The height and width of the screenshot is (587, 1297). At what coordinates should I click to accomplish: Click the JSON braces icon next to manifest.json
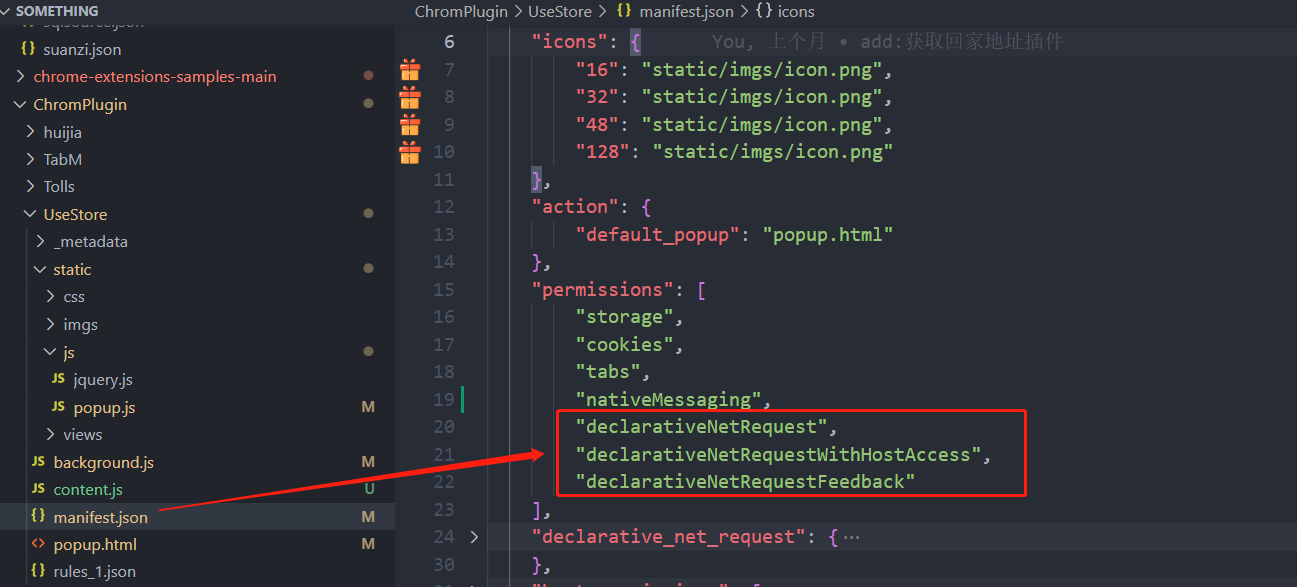41,517
